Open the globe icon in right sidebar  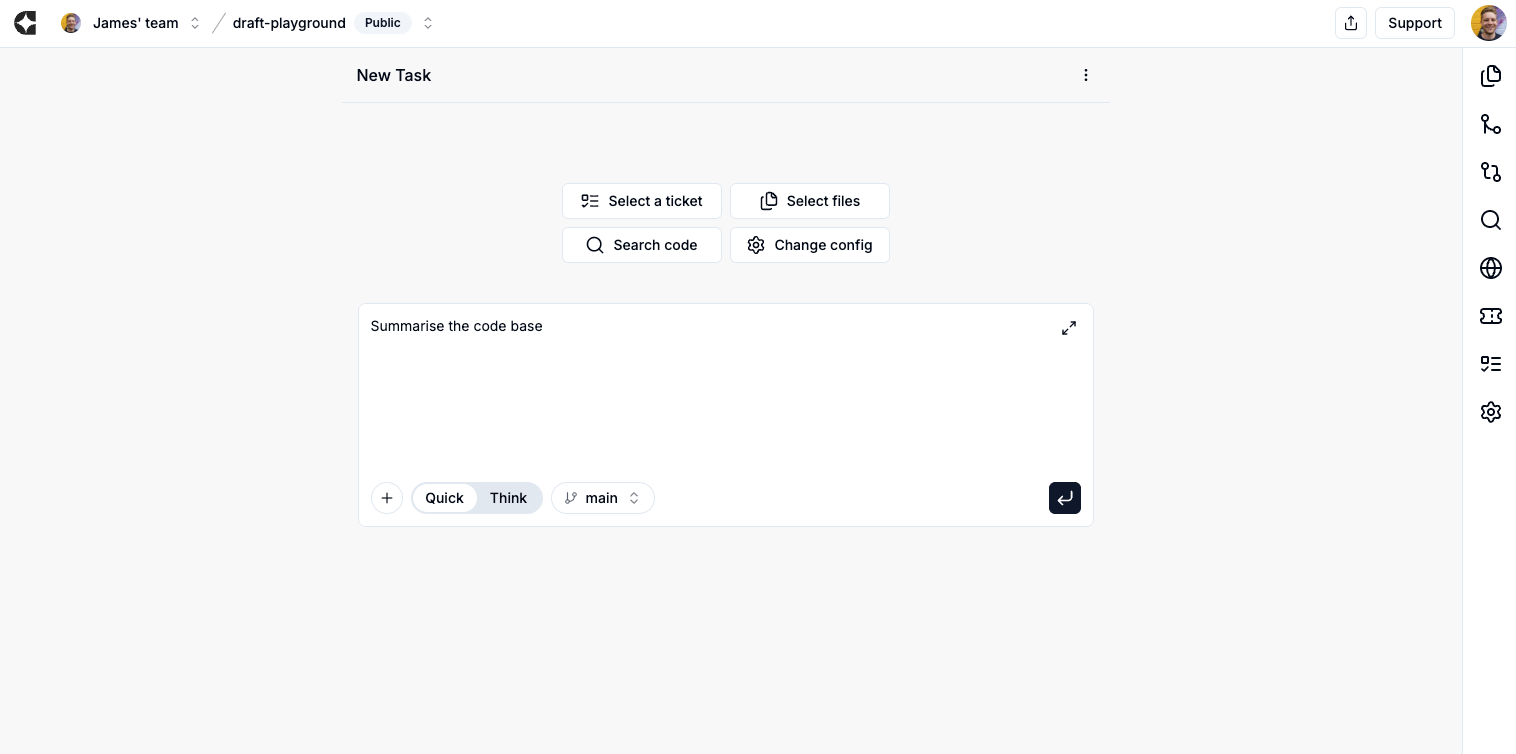(1490, 268)
